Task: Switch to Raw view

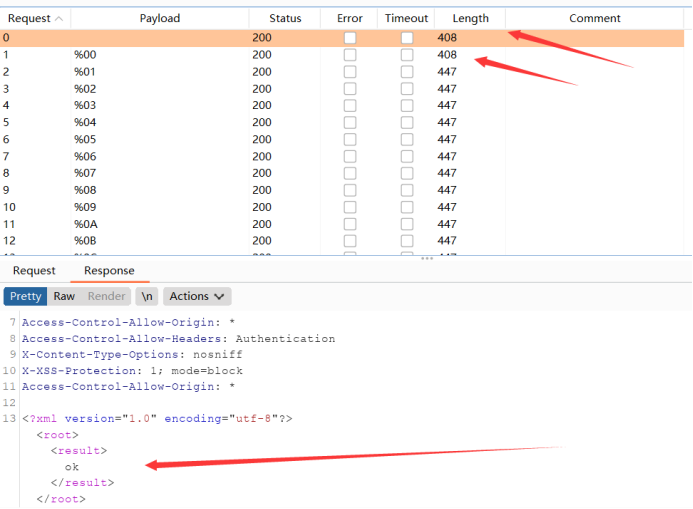Action: coord(64,296)
